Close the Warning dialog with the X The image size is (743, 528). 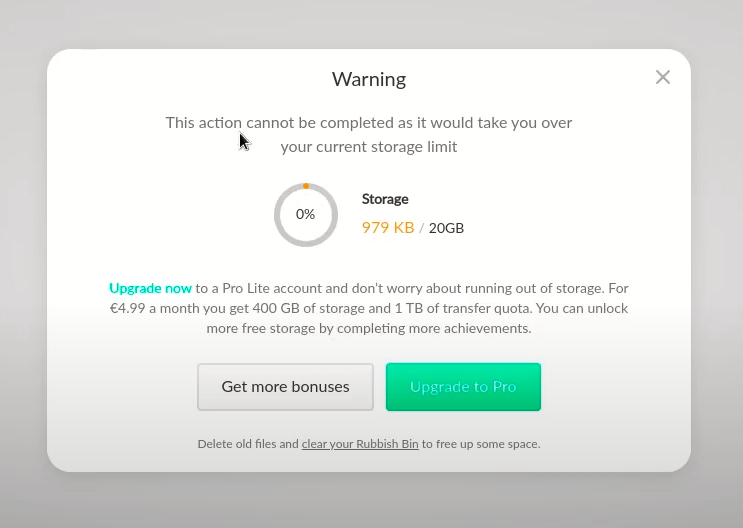(x=662, y=77)
